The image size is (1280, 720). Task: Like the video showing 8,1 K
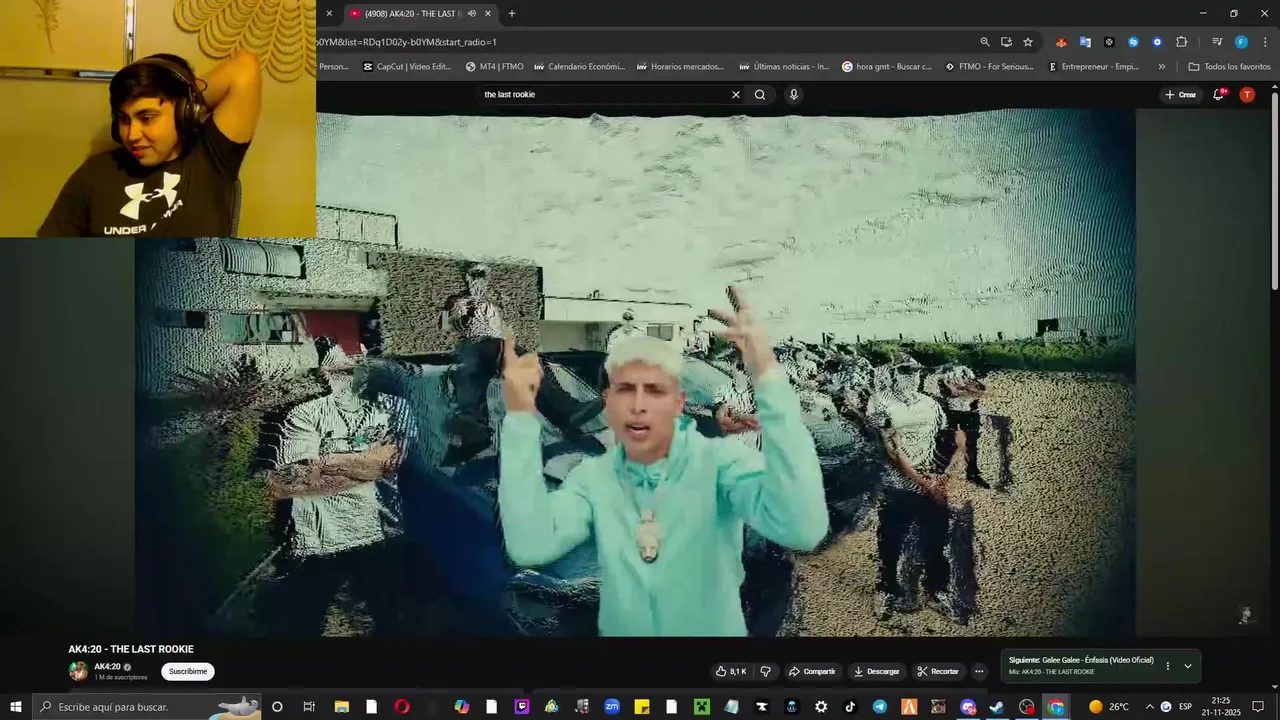[731, 671]
